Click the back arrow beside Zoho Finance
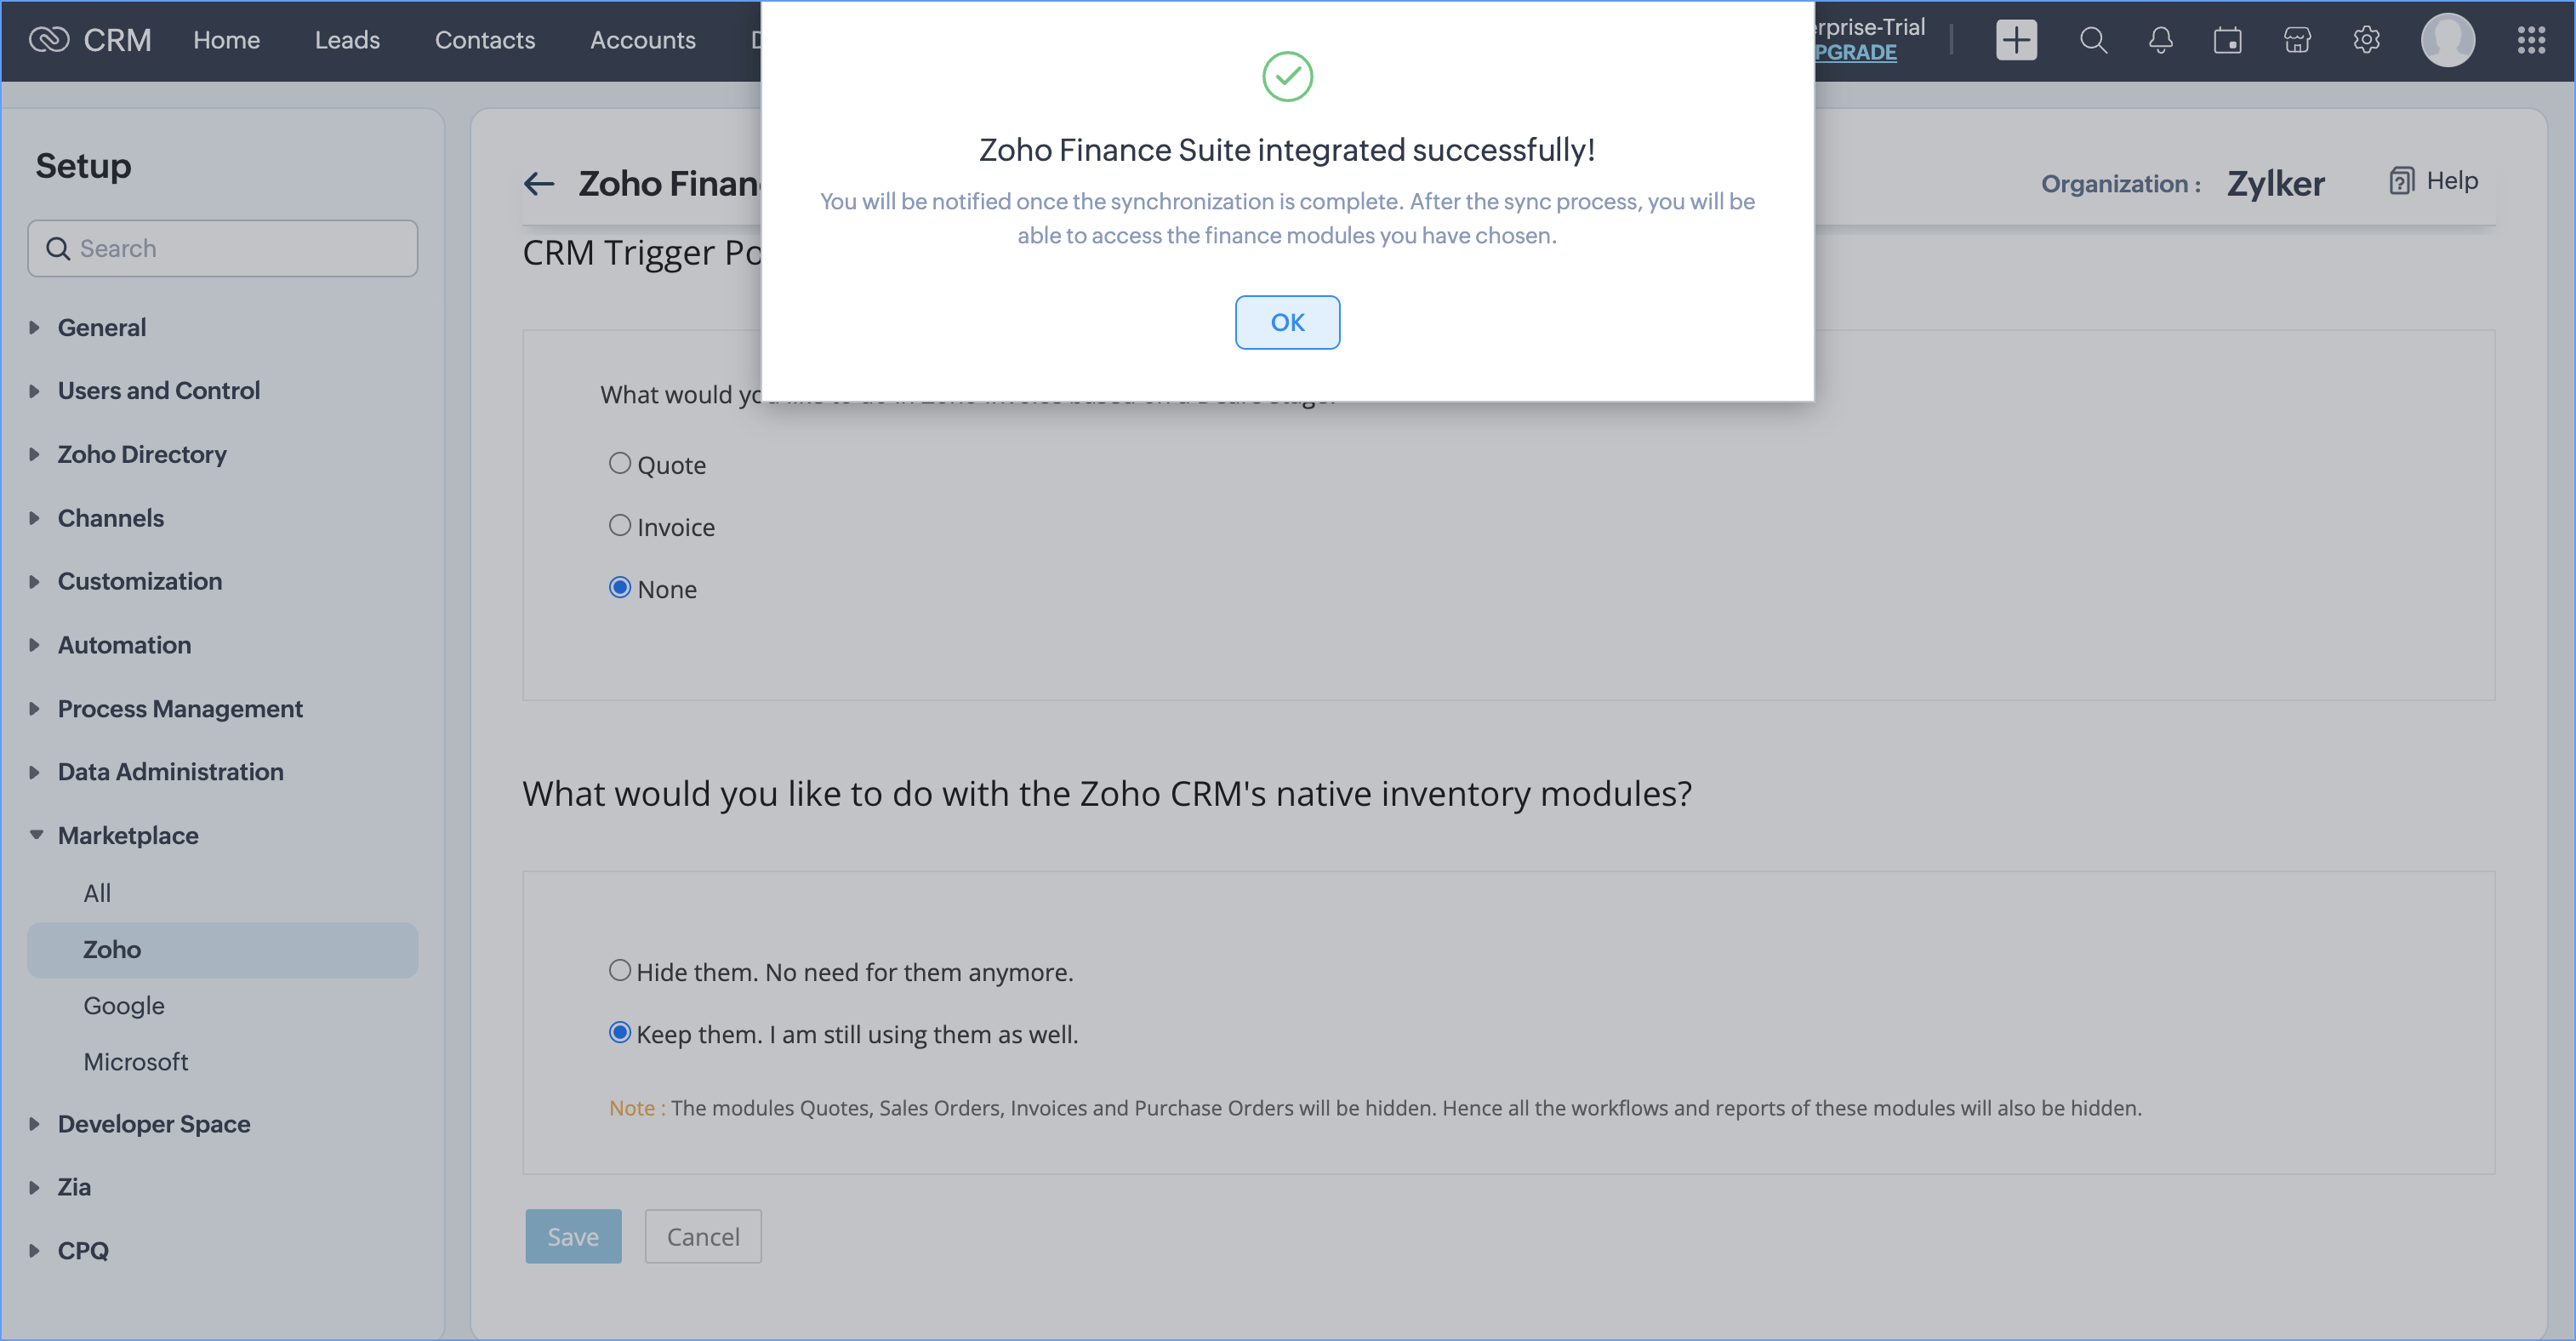Image resolution: width=2576 pixels, height=1341 pixels. coord(539,183)
